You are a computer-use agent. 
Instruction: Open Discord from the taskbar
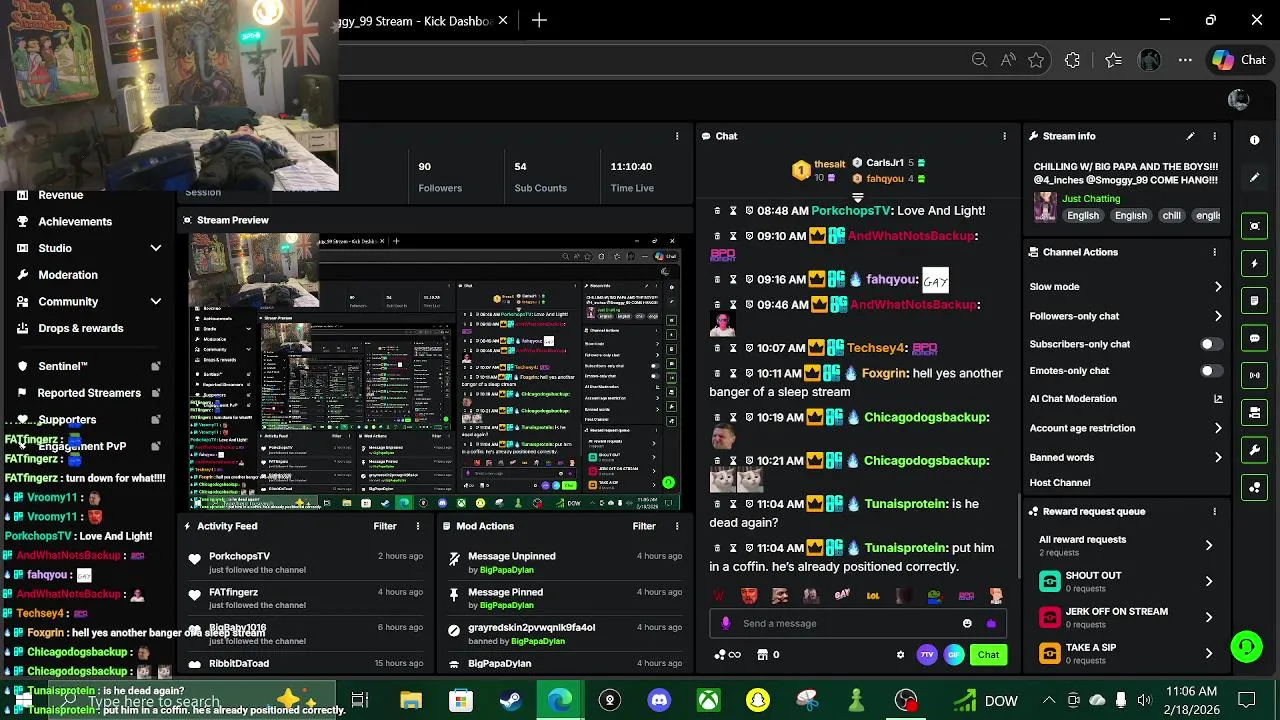tap(659, 700)
